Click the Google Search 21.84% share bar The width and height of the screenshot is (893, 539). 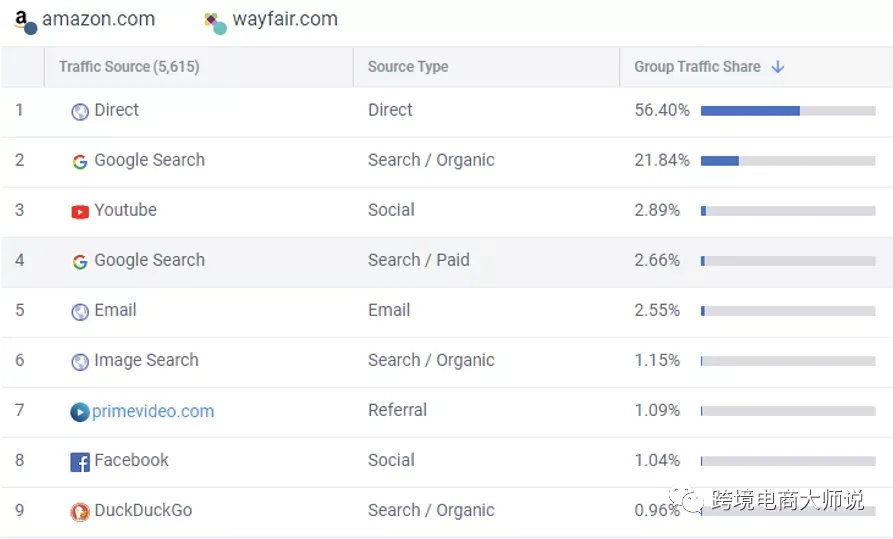pyautogui.click(x=788, y=161)
